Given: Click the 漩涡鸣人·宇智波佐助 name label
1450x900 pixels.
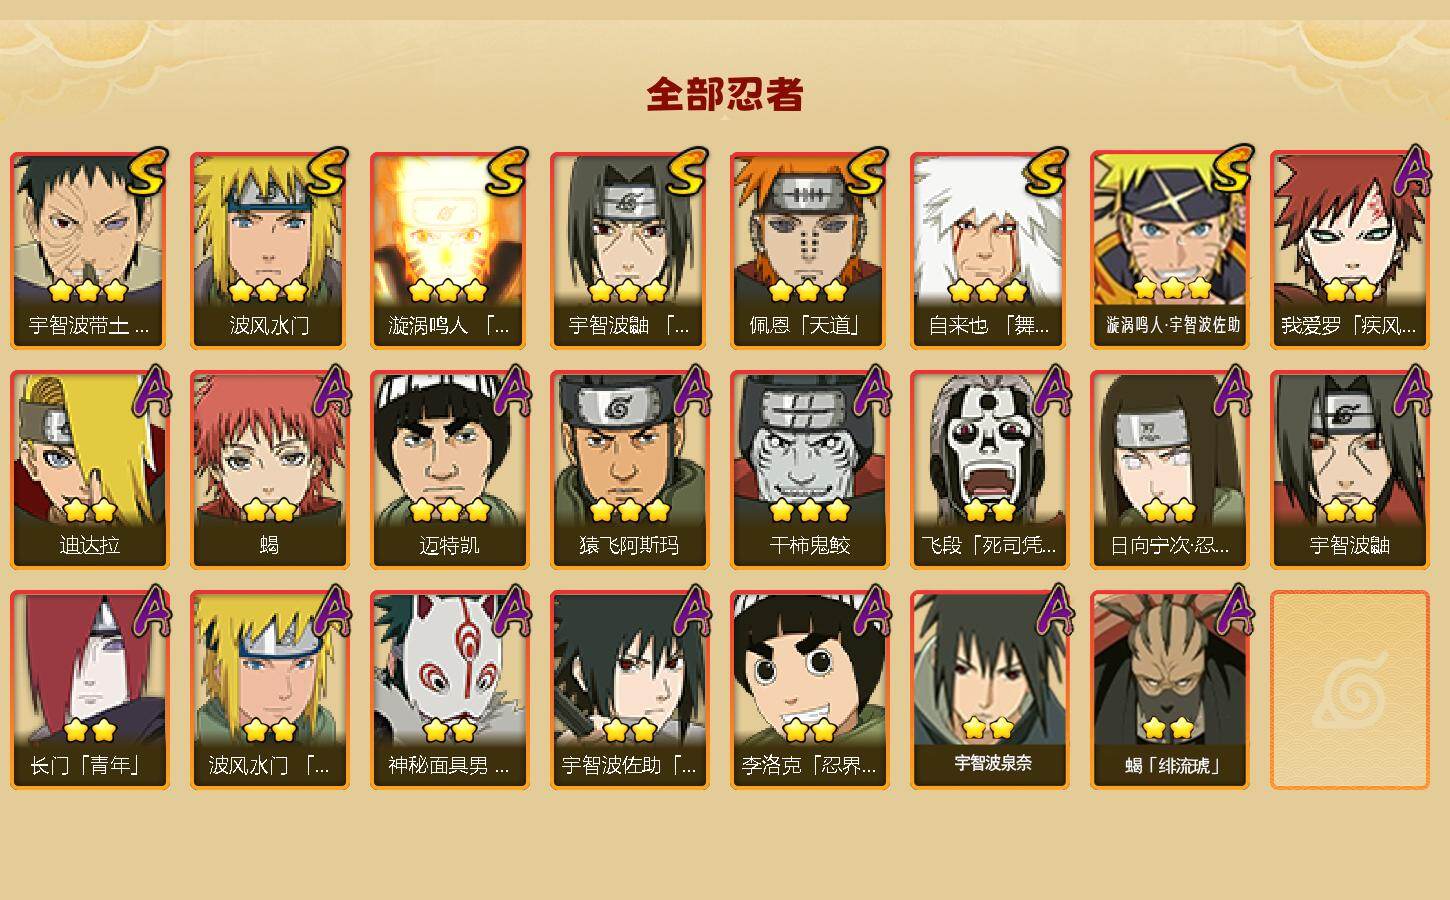Looking at the screenshot, I should coord(1173,325).
